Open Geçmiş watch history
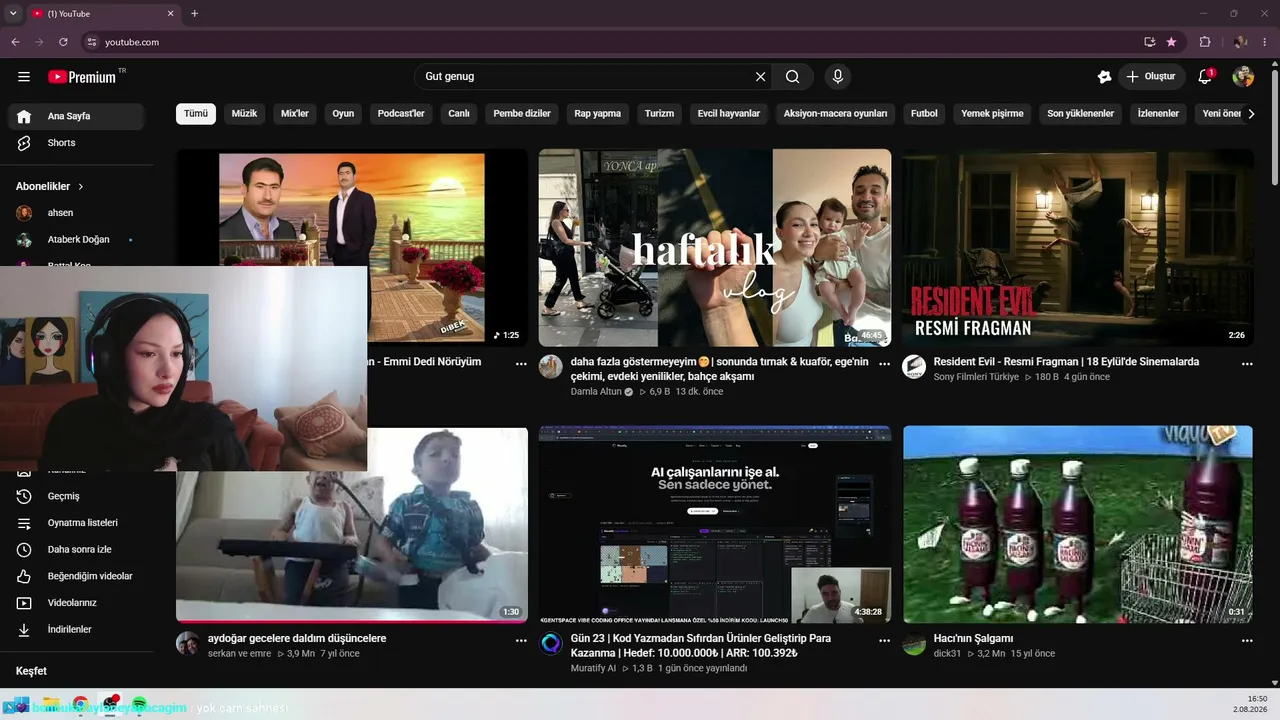This screenshot has height=720, width=1280. (76, 496)
